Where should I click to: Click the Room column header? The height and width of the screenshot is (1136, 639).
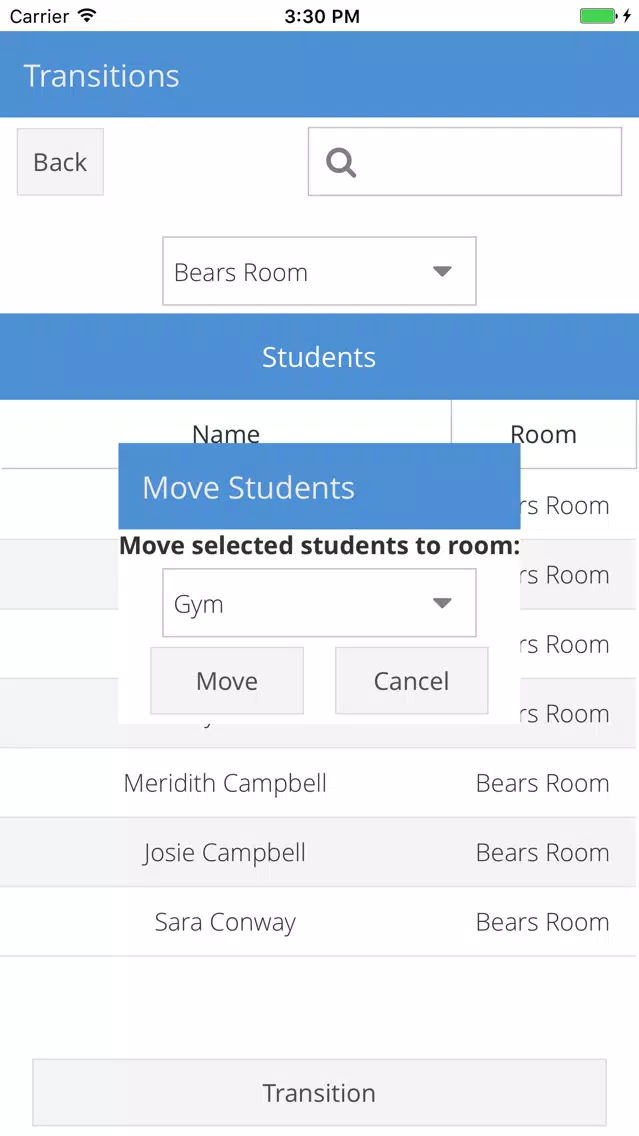543,434
